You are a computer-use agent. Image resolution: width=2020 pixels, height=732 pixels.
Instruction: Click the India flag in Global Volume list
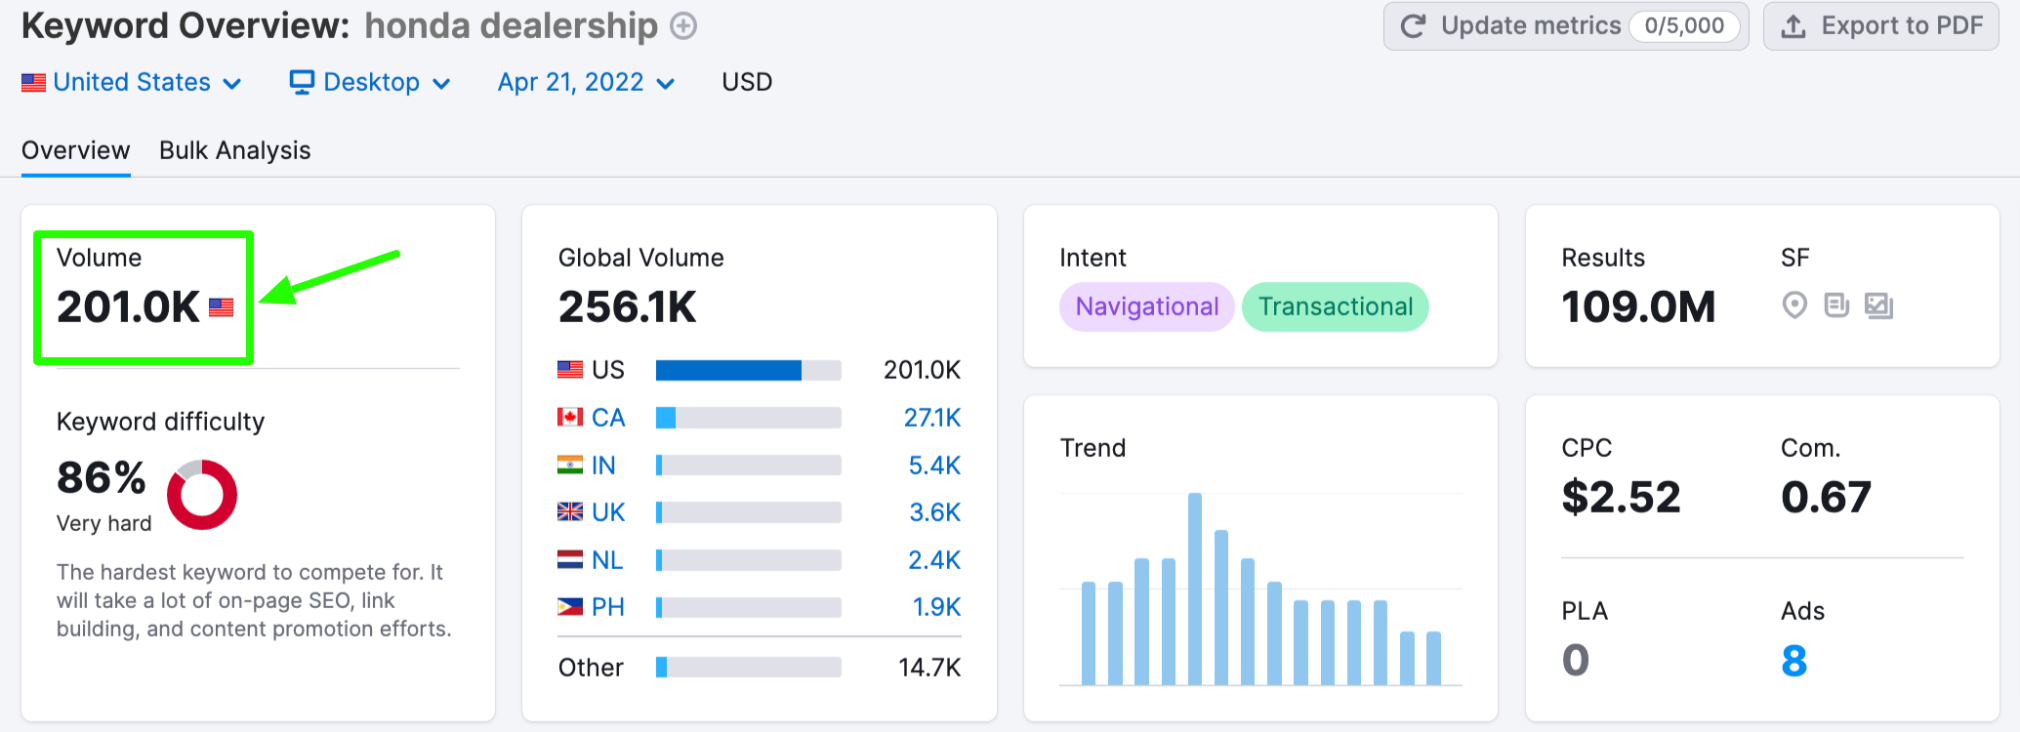[570, 465]
